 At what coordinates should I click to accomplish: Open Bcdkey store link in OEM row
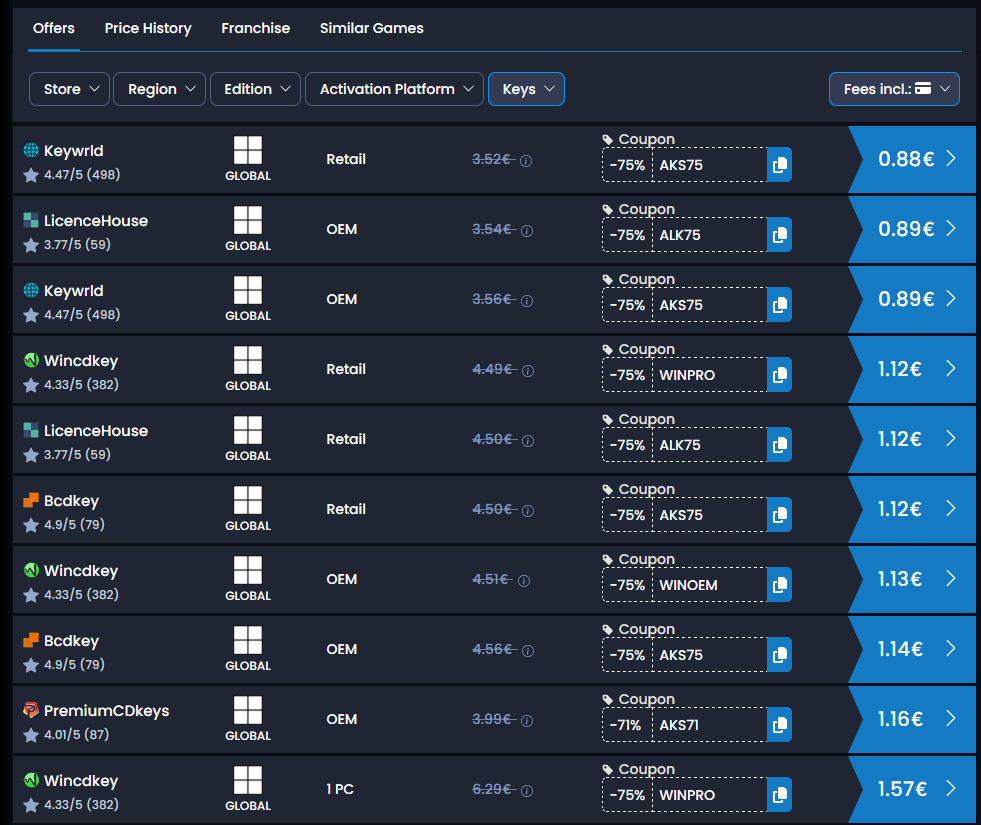tap(71, 640)
